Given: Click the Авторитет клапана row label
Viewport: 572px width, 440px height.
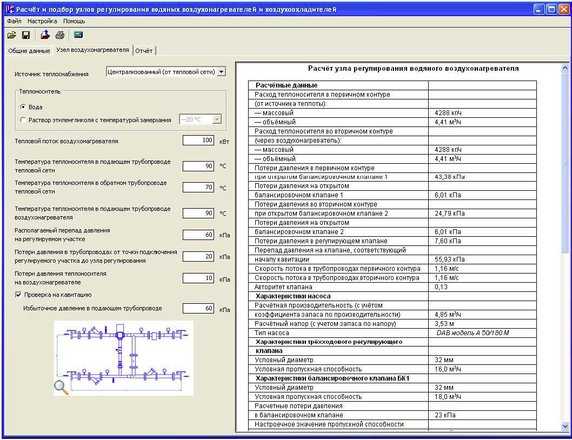Looking at the screenshot, I should (283, 287).
